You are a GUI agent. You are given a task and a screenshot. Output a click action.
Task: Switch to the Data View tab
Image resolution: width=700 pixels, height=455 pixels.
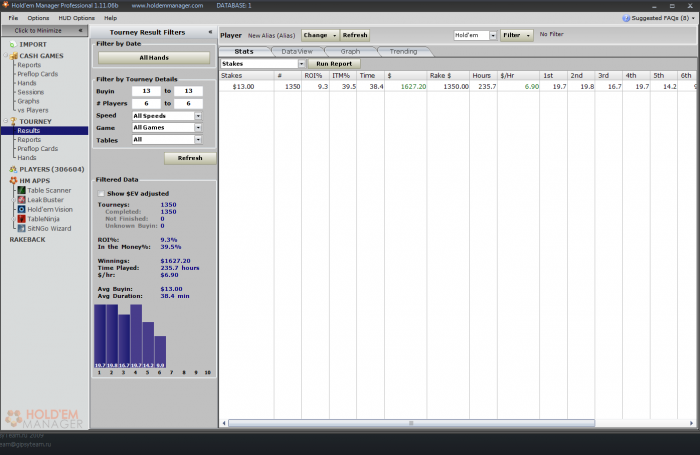[297, 52]
